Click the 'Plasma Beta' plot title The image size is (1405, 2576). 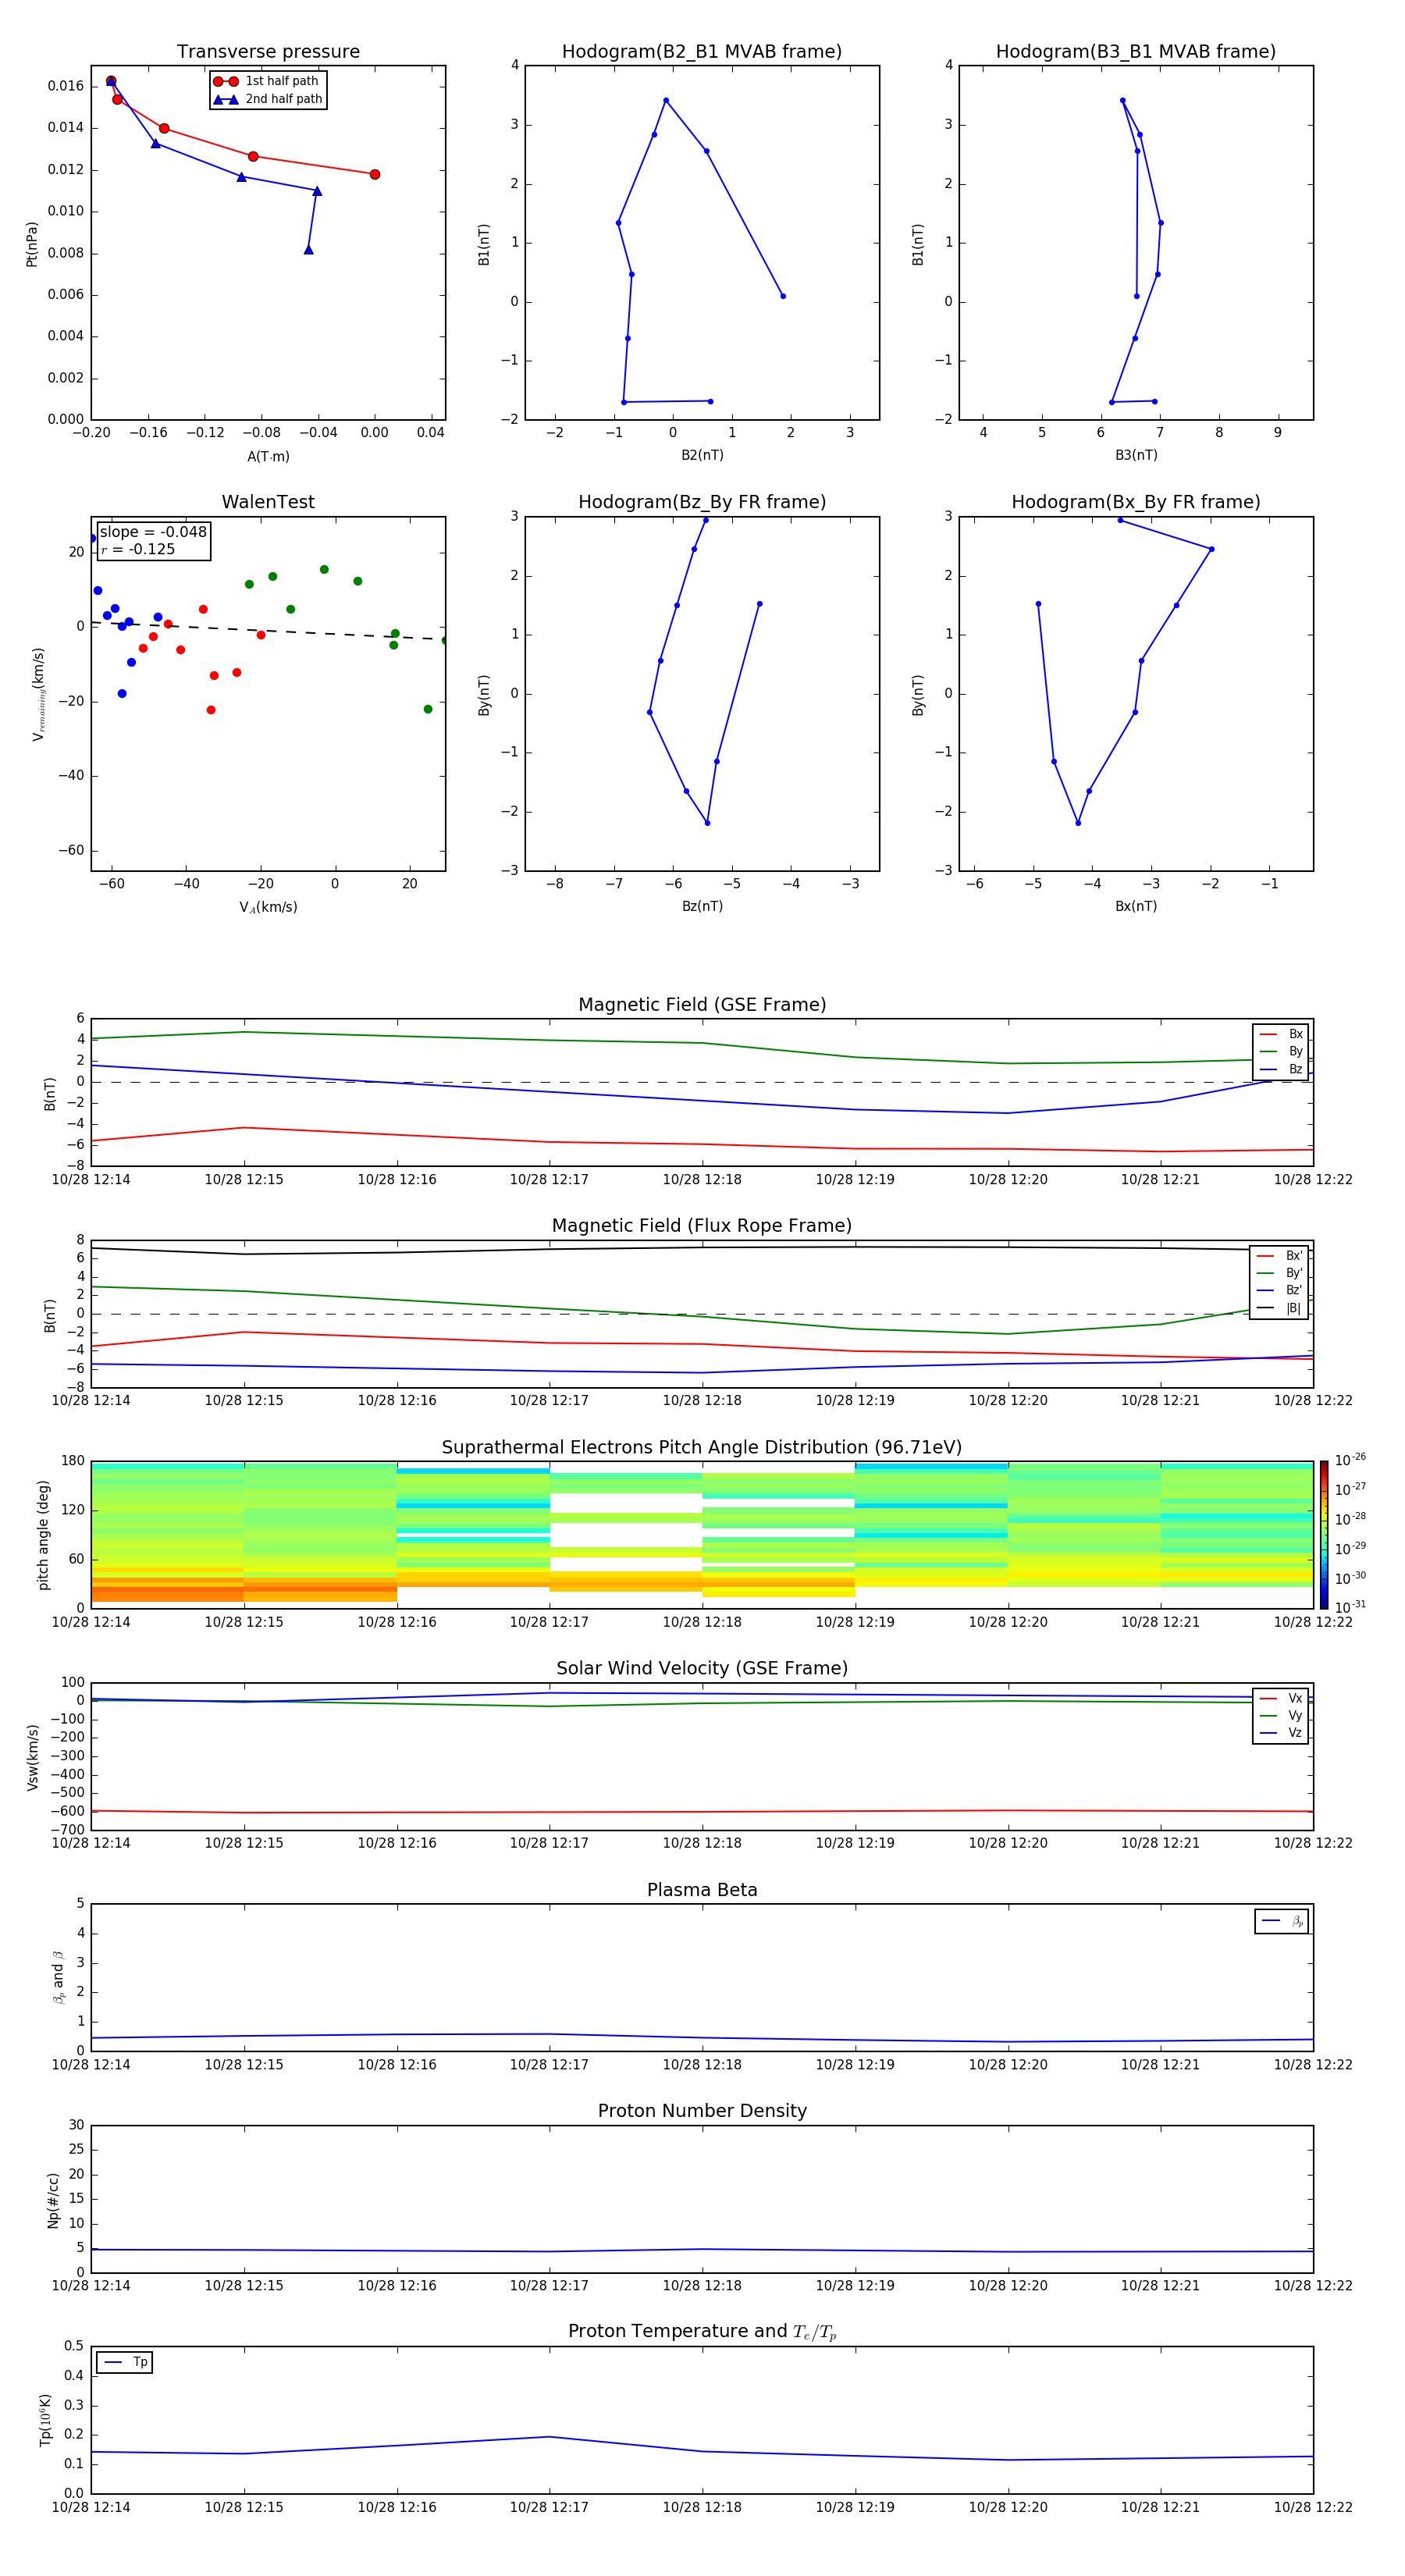702,1891
